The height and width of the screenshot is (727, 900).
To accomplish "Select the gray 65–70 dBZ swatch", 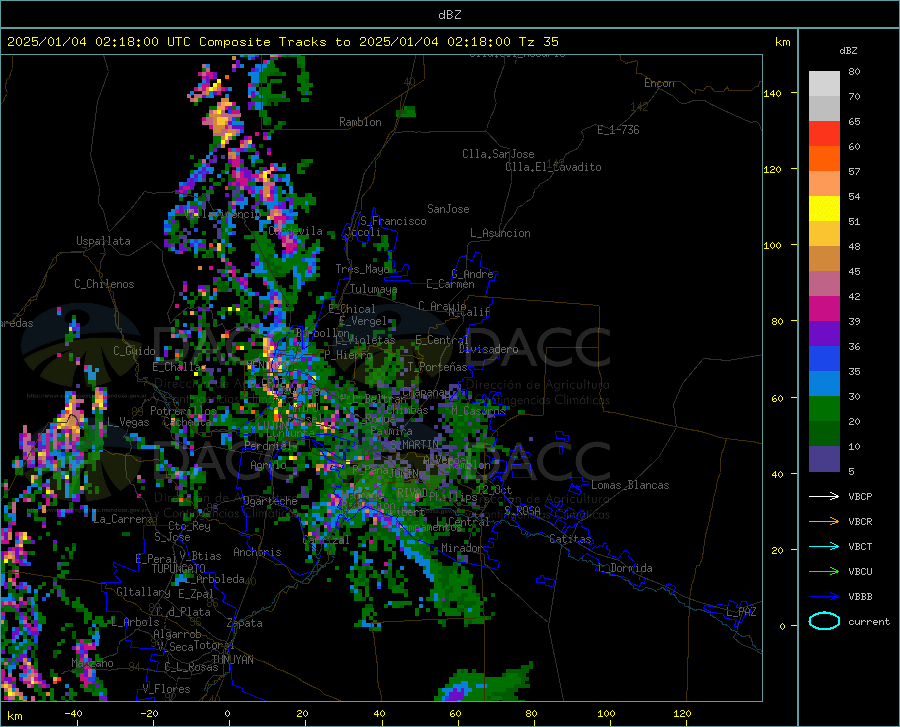I will [x=824, y=108].
